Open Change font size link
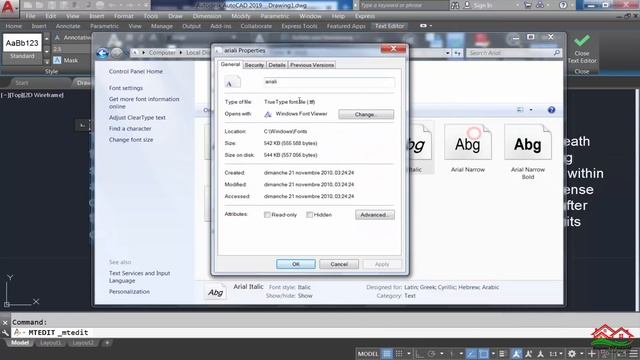 click(131, 140)
